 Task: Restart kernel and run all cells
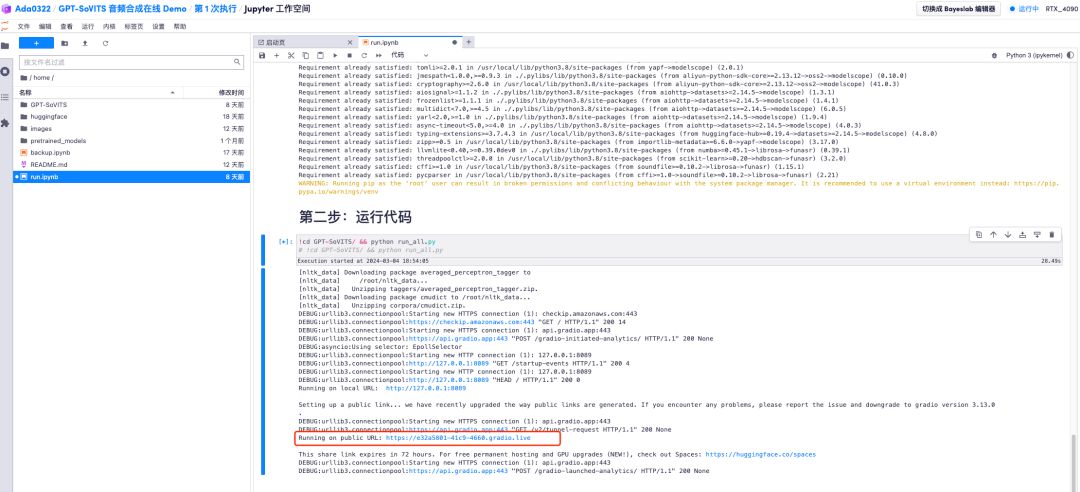tap(378, 55)
